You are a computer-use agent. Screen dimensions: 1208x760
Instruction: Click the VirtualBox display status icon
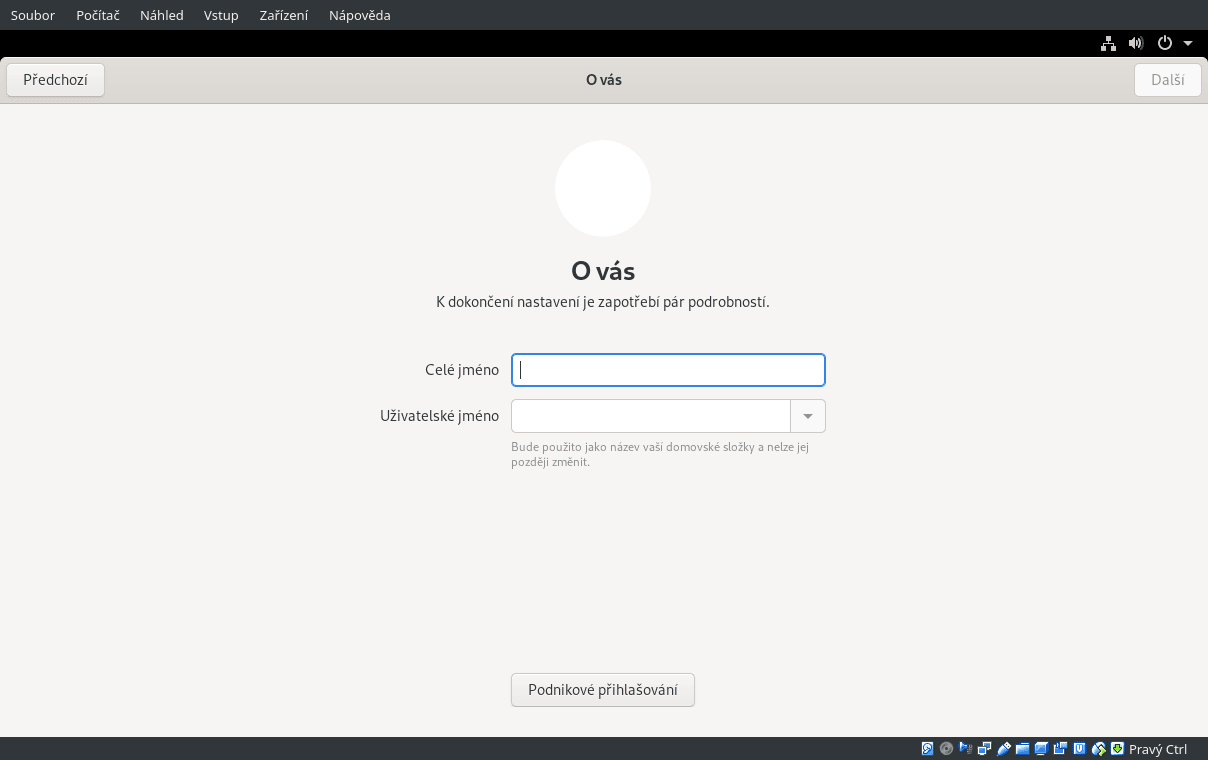coord(1041,748)
